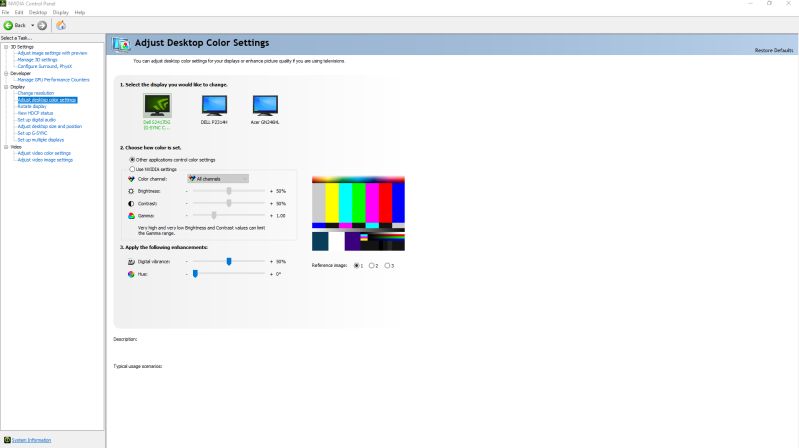The width and height of the screenshot is (799, 448).
Task: Open the All channels color channel dropdown
Action: point(218,179)
